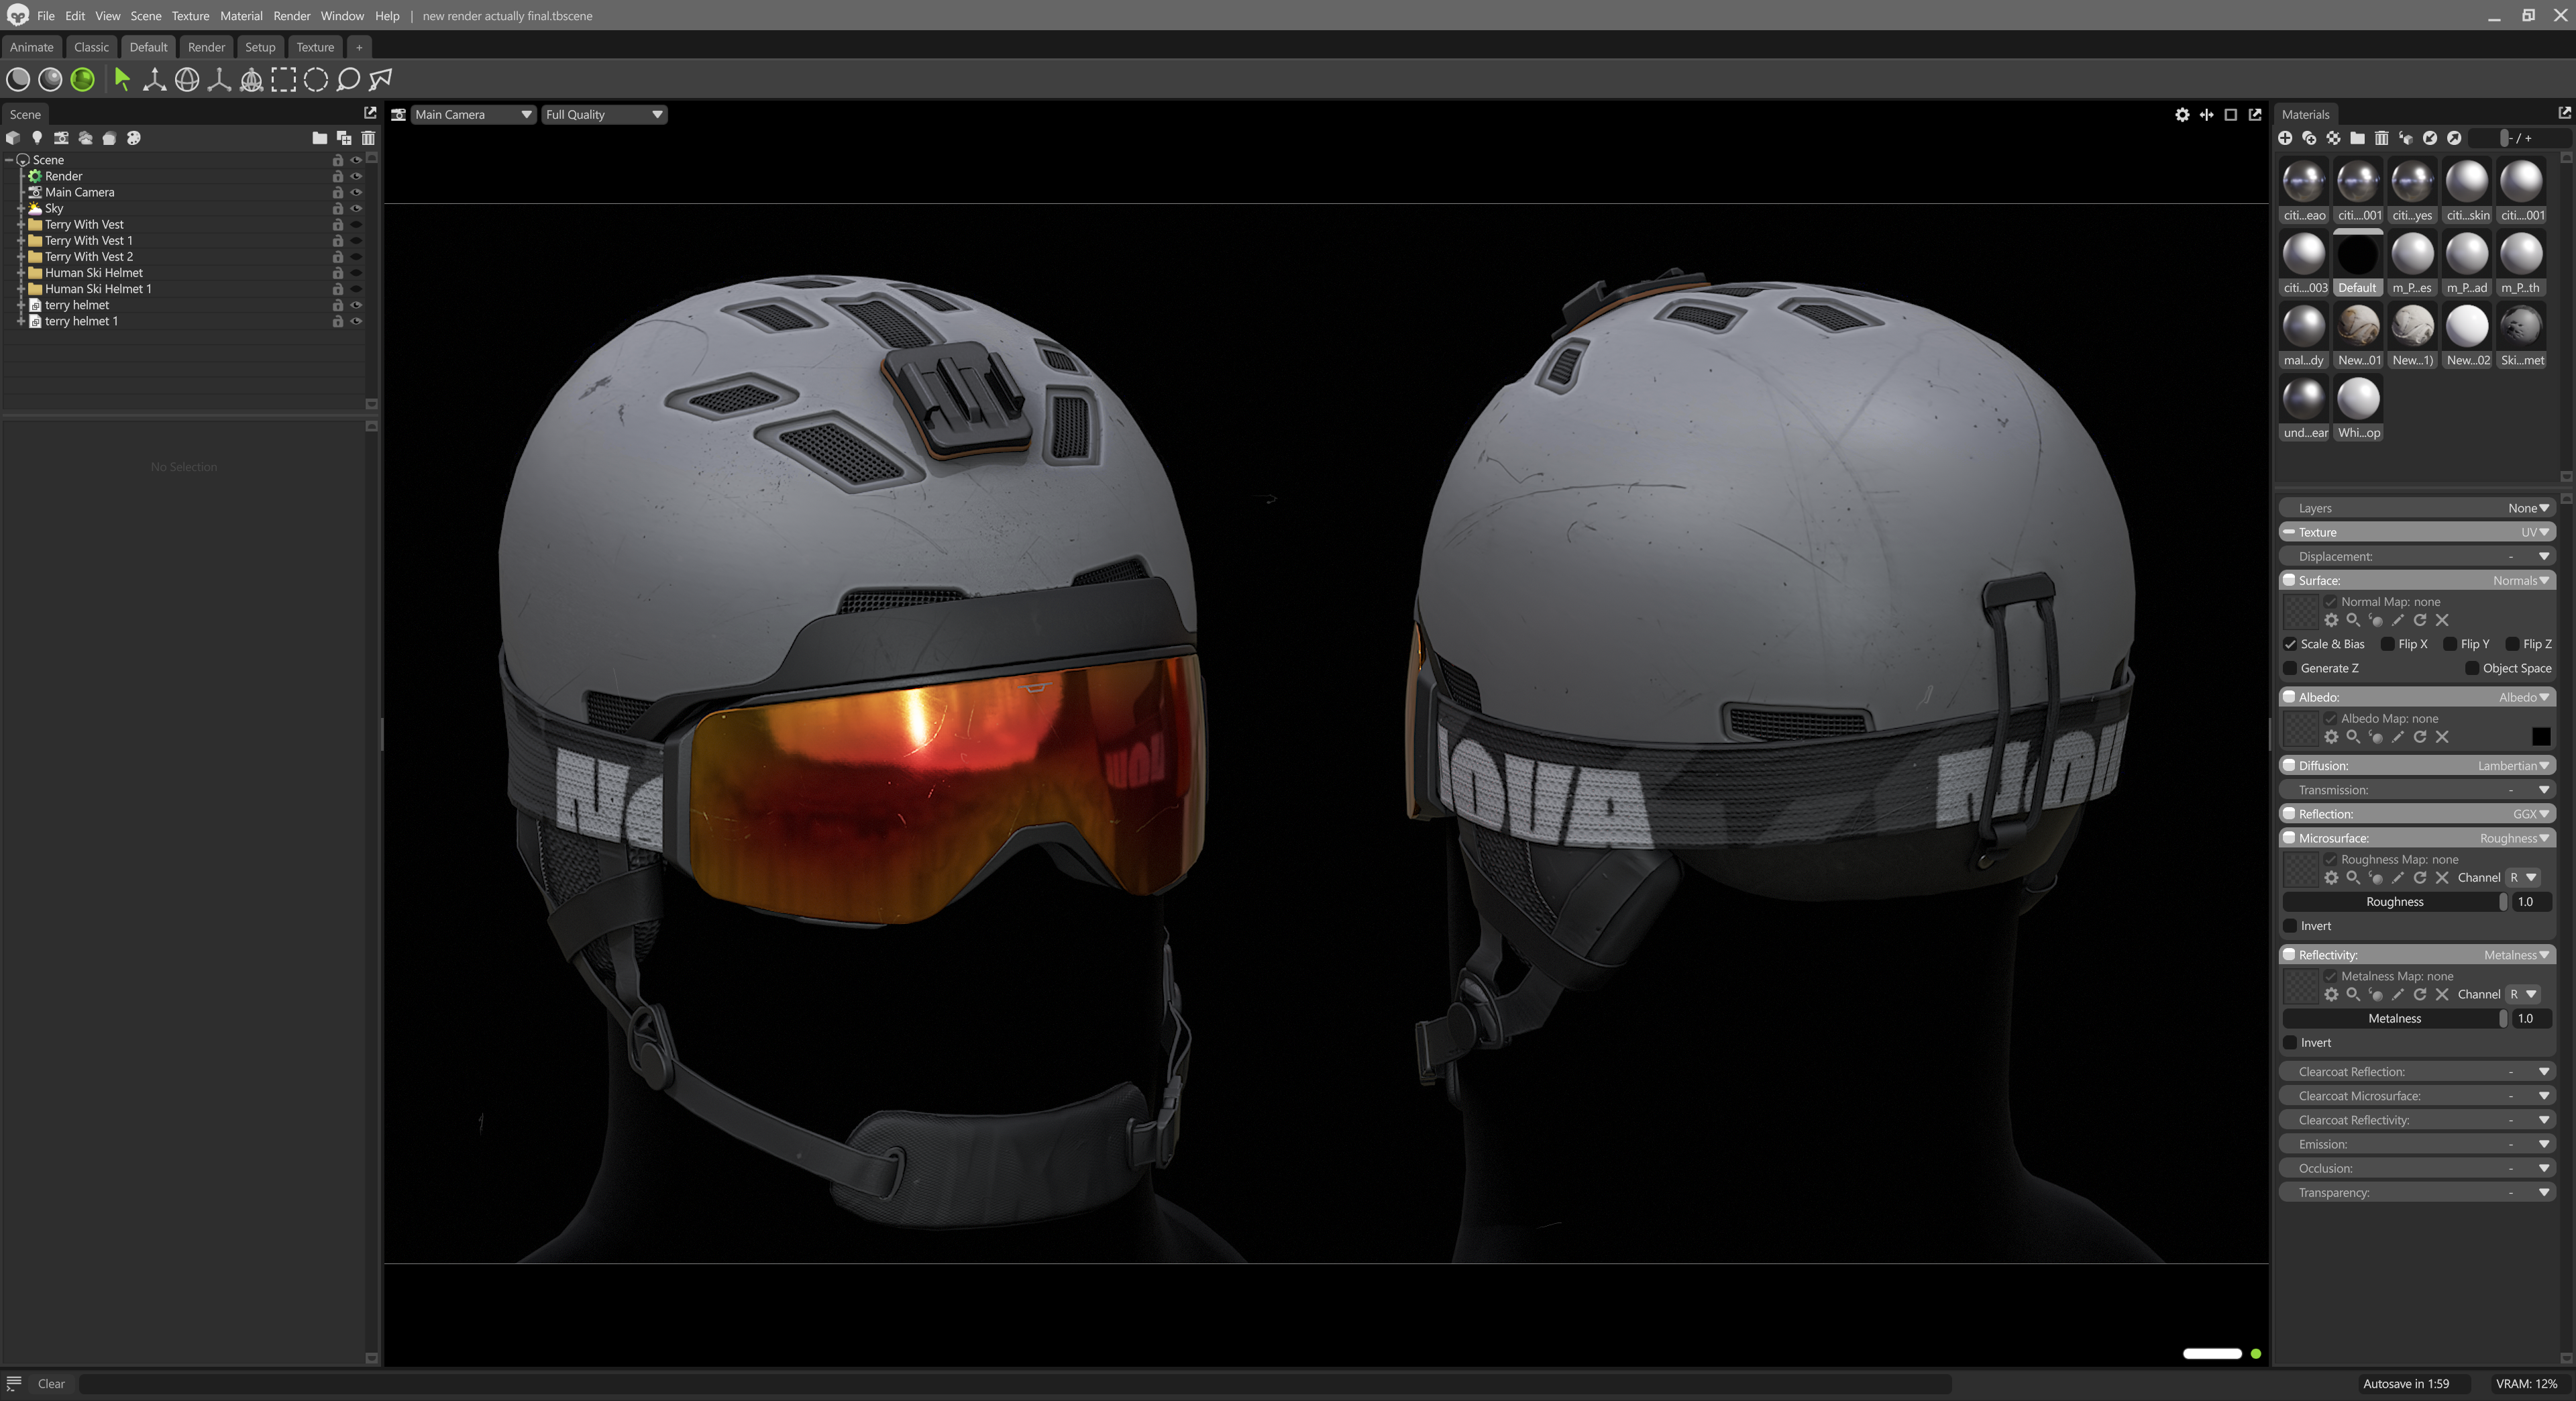Pick the polygon select tool

(x=381, y=80)
